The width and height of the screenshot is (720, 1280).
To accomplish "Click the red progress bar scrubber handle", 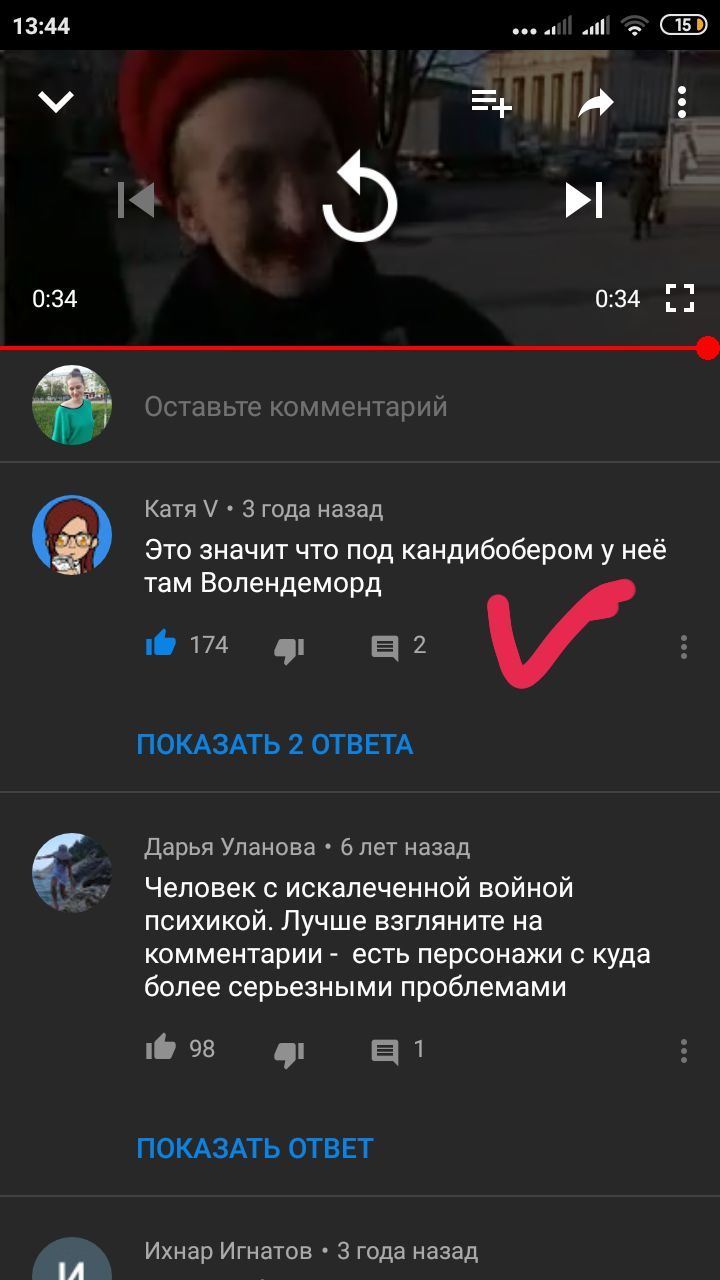I will coord(707,348).
